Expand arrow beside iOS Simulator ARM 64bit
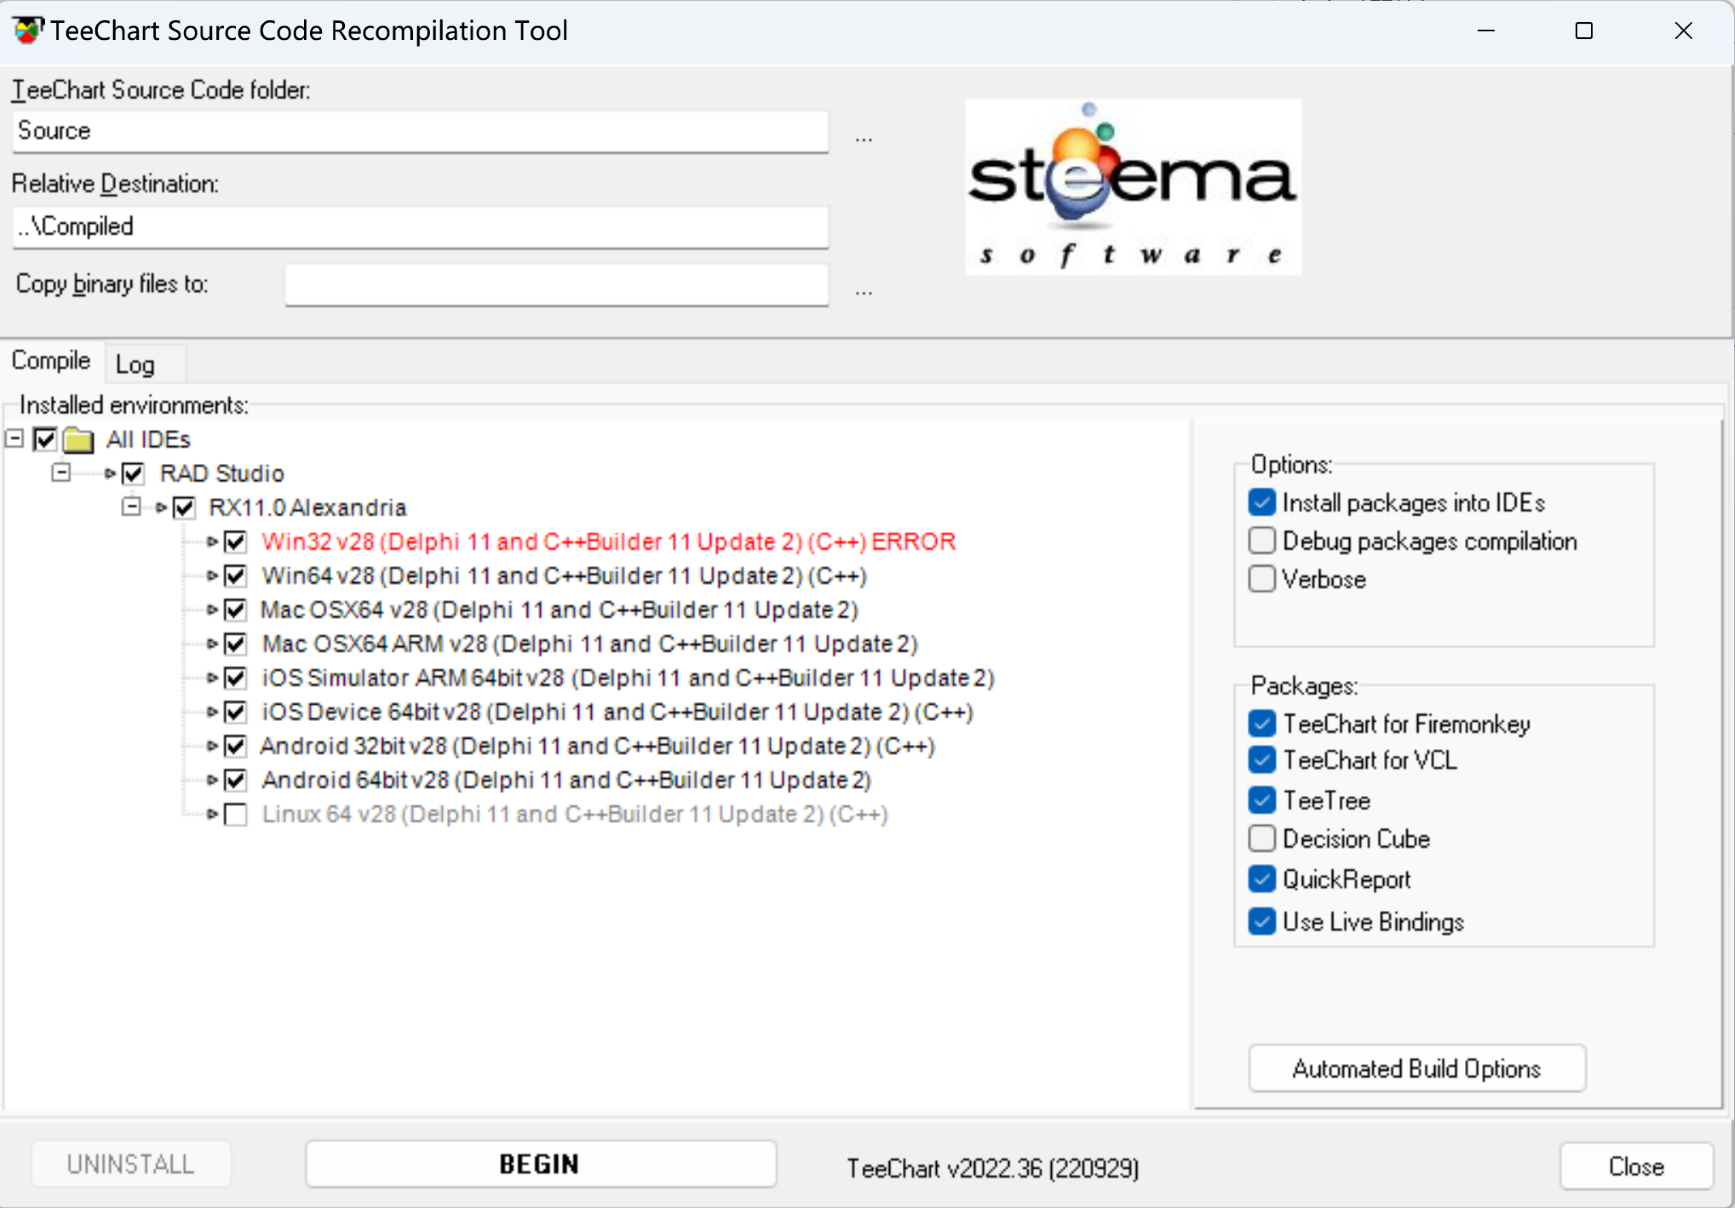This screenshot has height=1208, width=1735. (212, 677)
